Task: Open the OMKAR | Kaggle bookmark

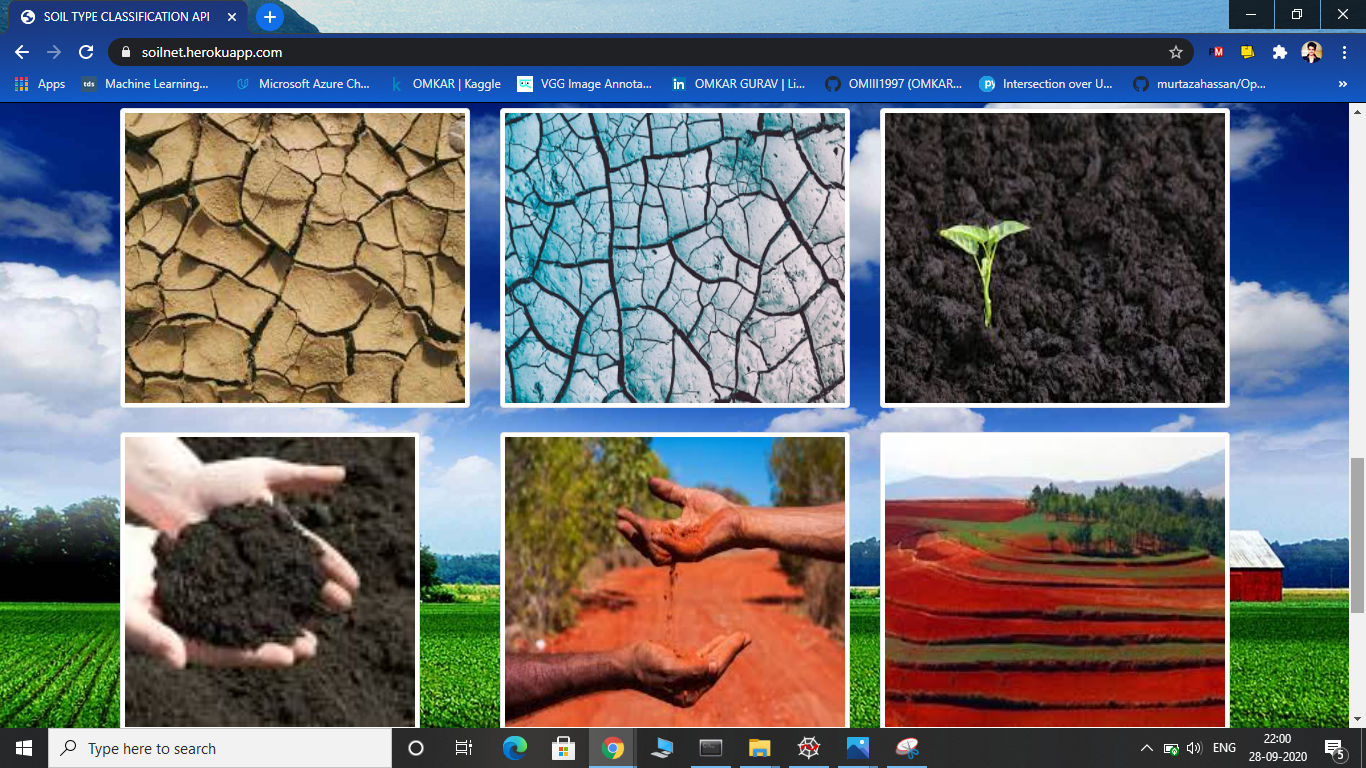Action: 445,84
